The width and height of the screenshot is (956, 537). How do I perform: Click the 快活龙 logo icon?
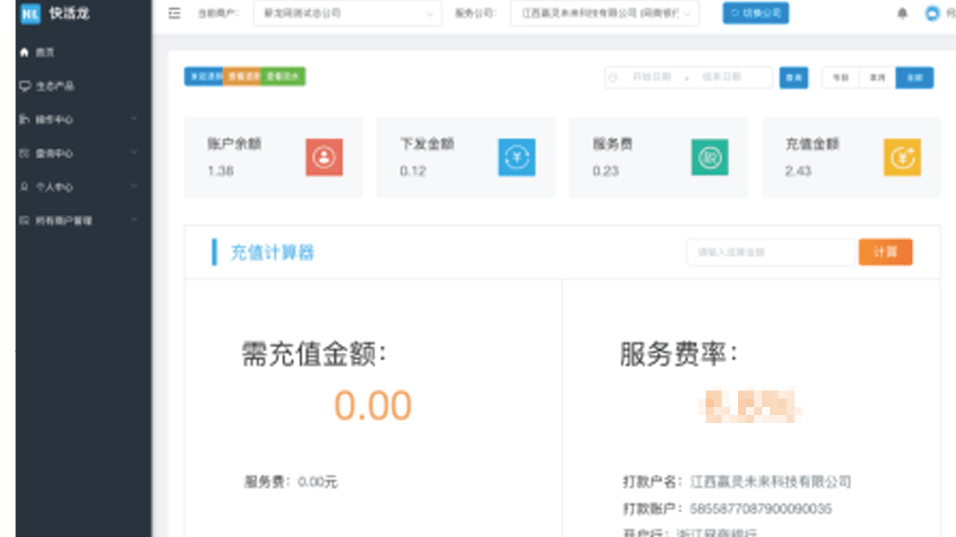point(30,13)
